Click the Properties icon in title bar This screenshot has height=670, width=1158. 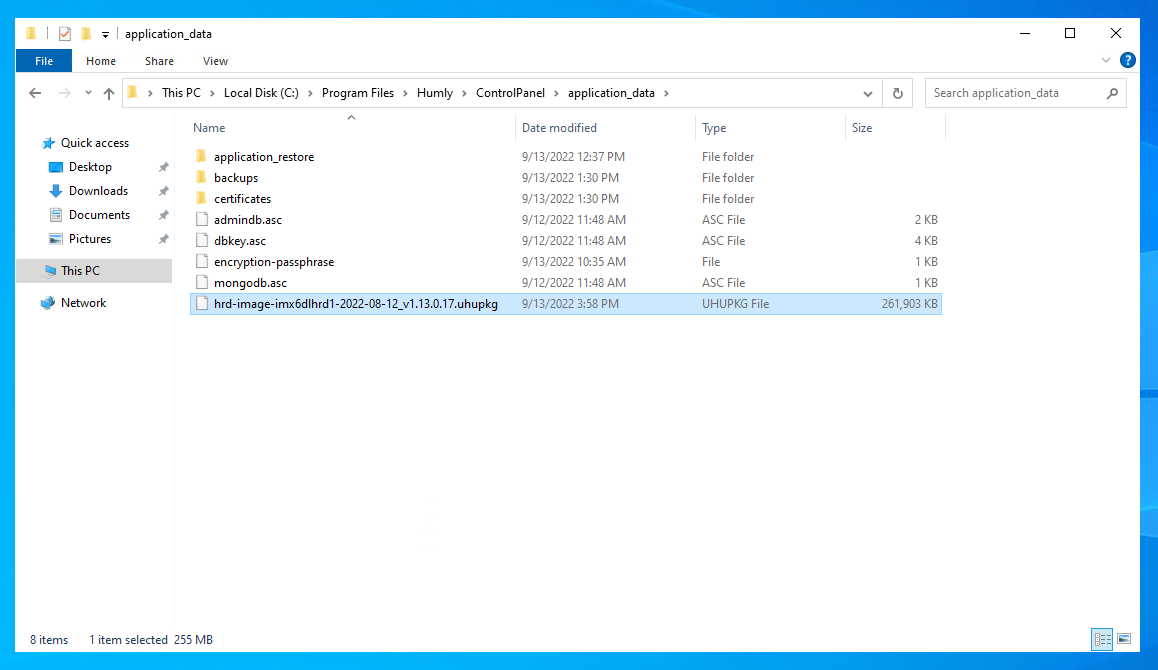(x=64, y=33)
